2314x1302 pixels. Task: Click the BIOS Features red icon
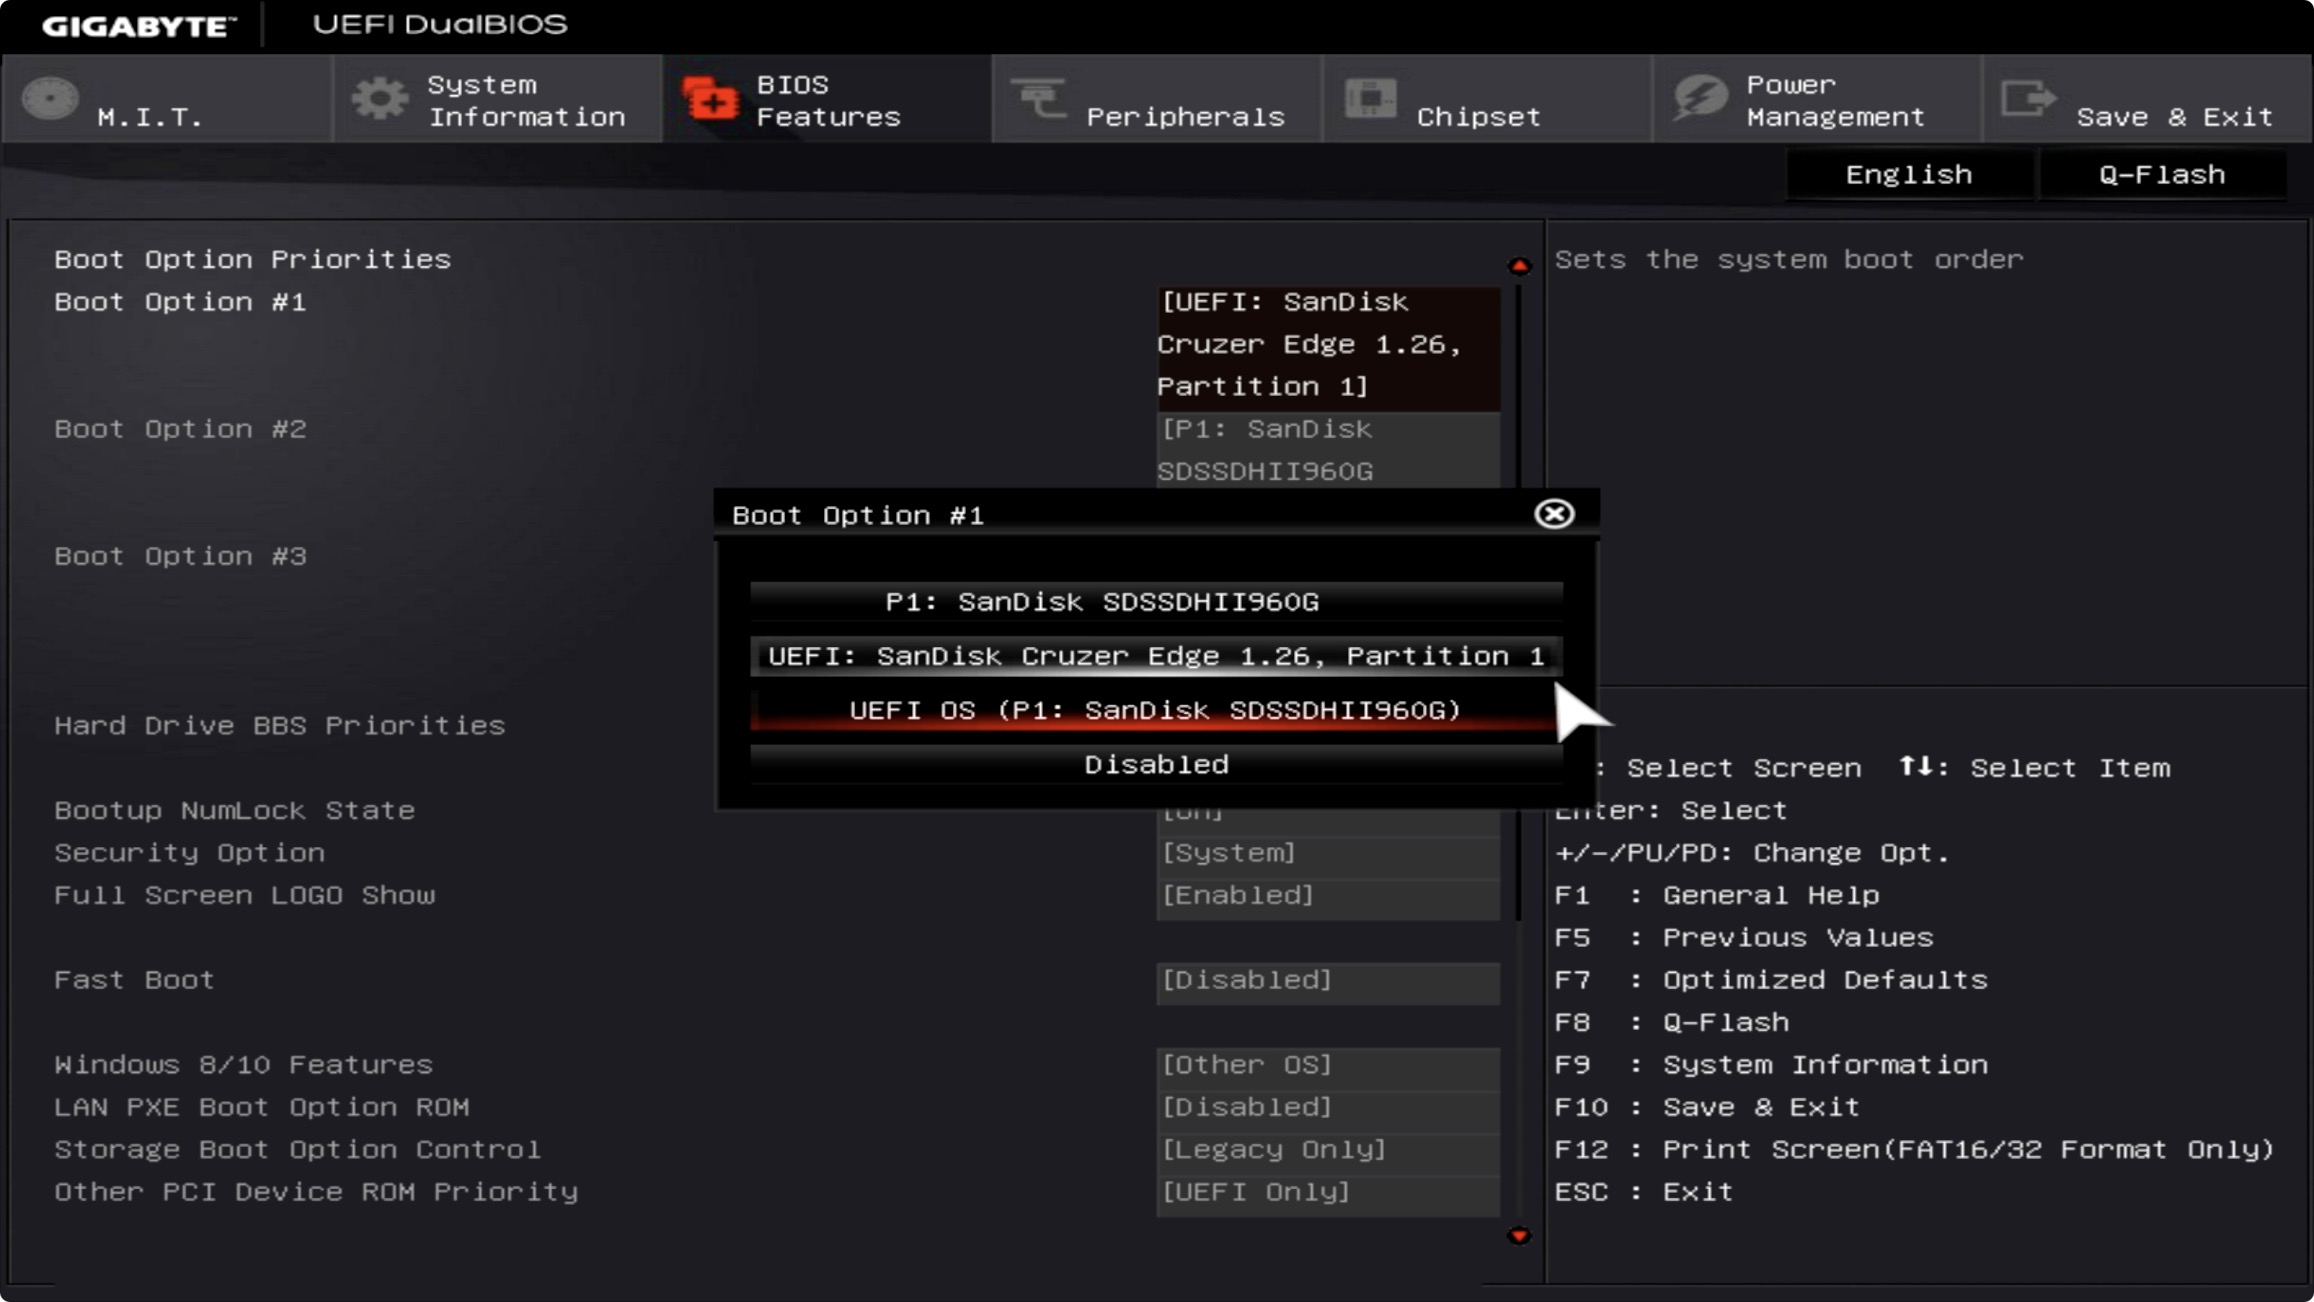pos(710,100)
